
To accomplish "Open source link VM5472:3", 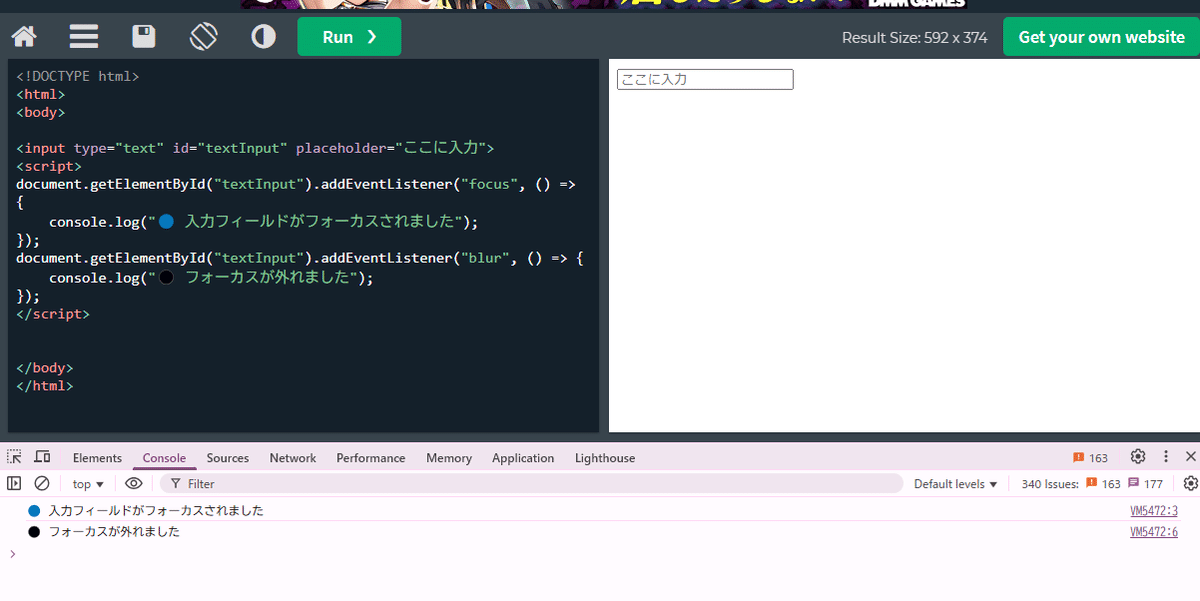I will (1154, 511).
